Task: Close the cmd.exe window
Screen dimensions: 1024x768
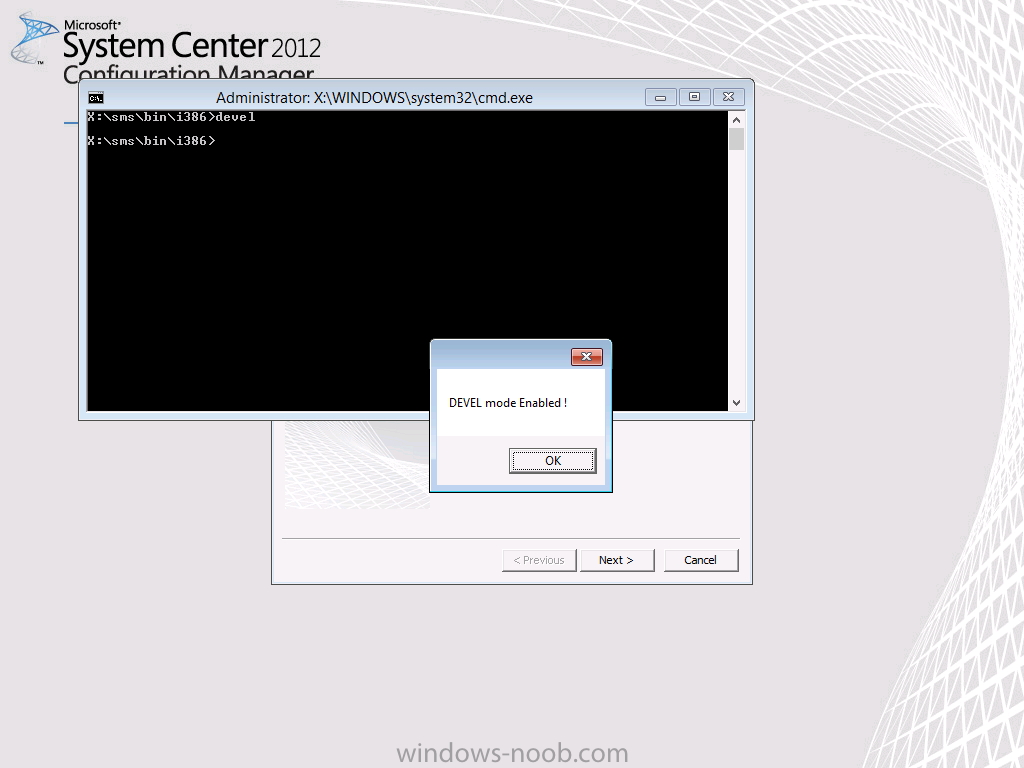Action: click(x=729, y=97)
